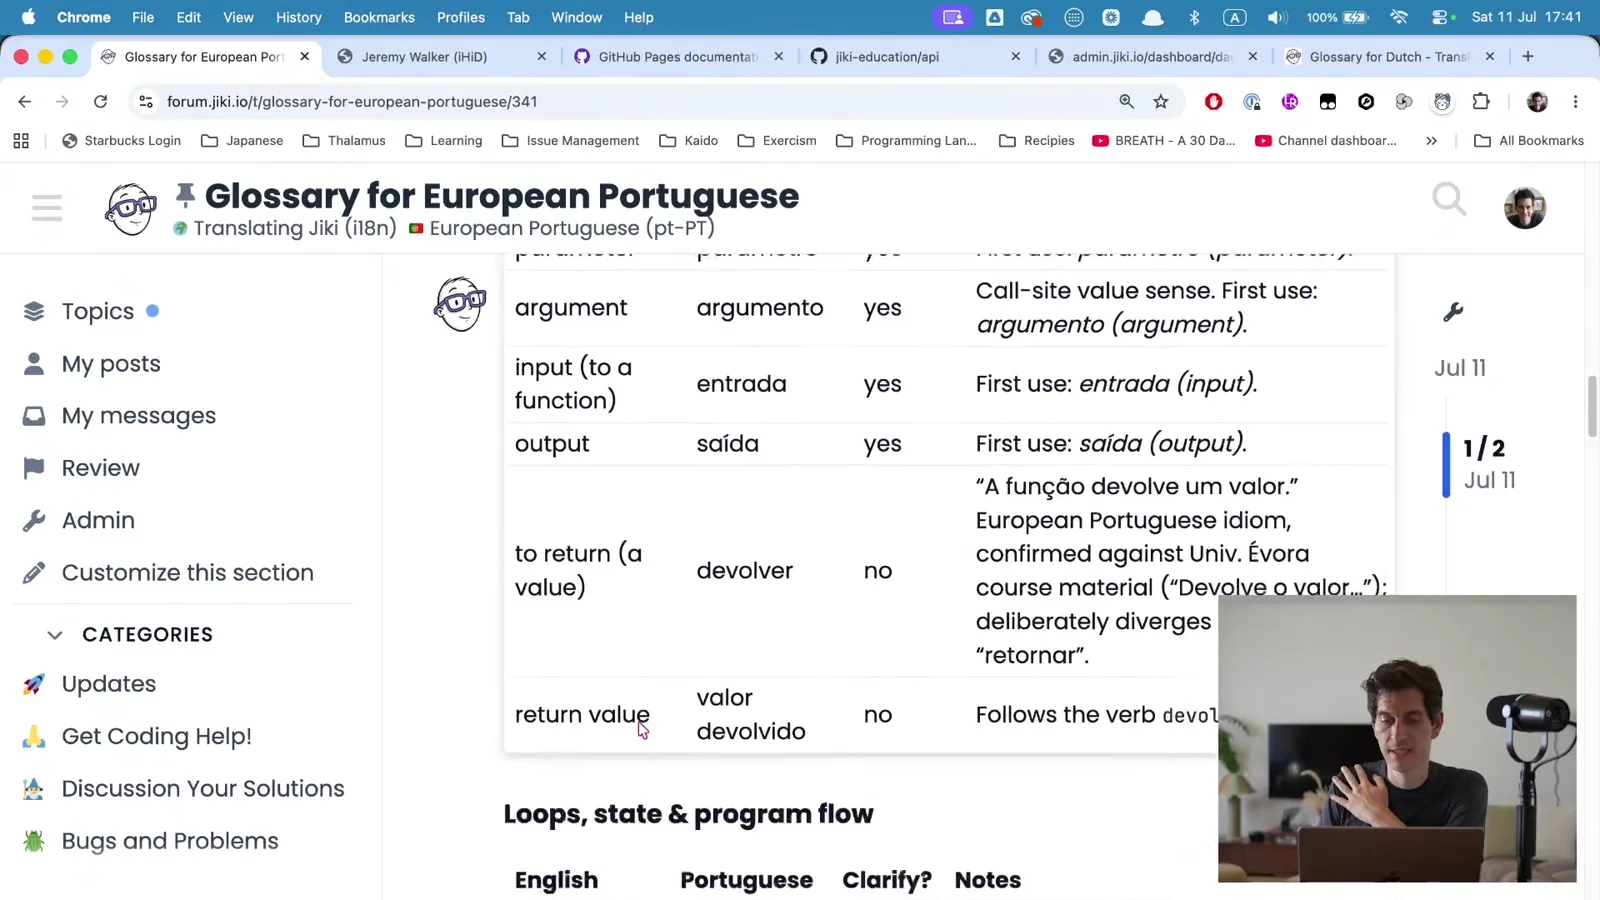Open macOS Control Center icon

[1440, 17]
